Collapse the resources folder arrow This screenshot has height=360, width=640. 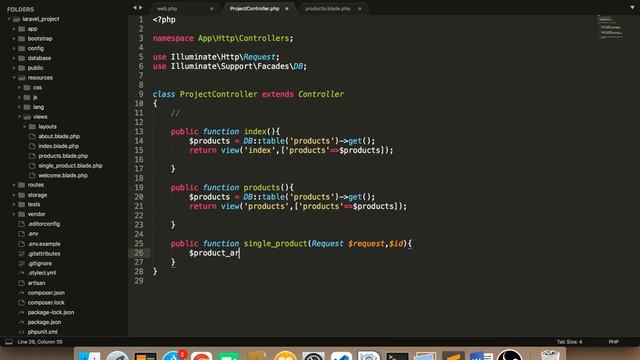[14, 78]
